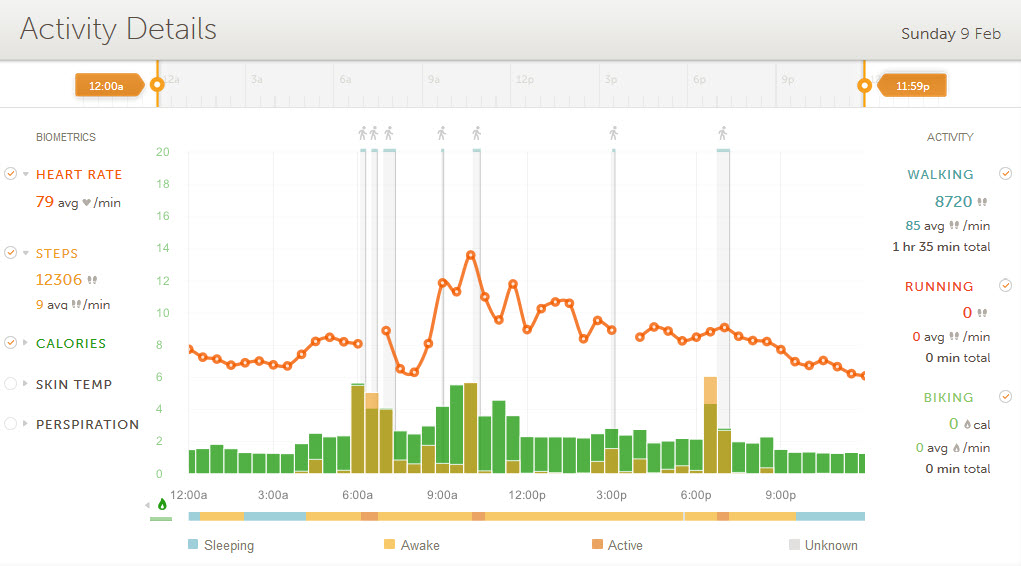Expand the Perspiration section arrow

coord(25,425)
